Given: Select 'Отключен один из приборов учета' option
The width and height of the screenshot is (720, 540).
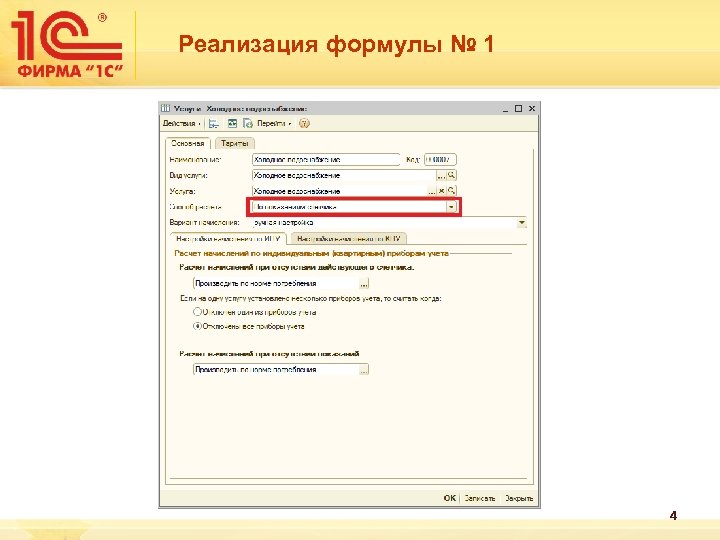Looking at the screenshot, I should (x=255, y=312).
